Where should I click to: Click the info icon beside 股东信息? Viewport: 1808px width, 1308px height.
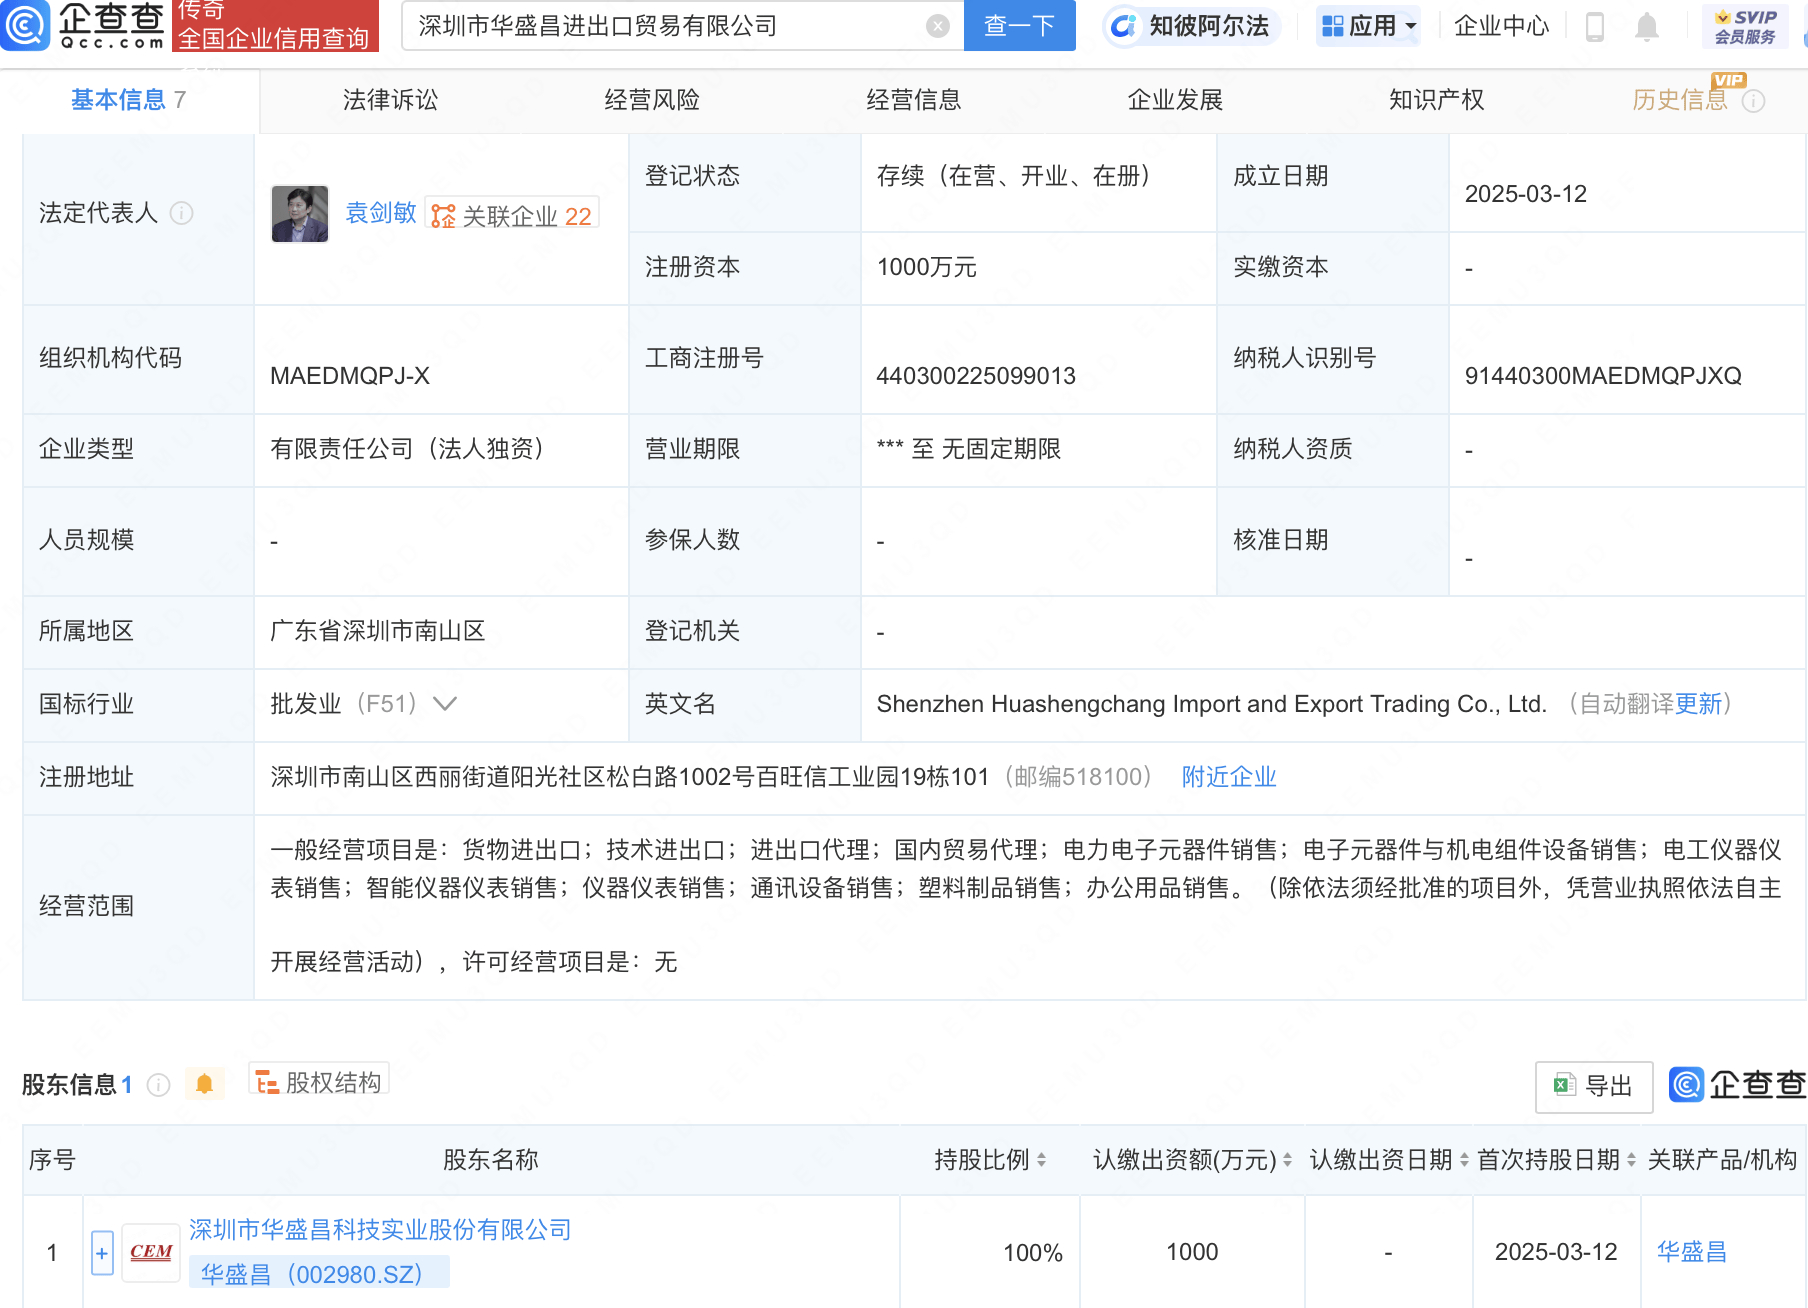click(x=158, y=1085)
